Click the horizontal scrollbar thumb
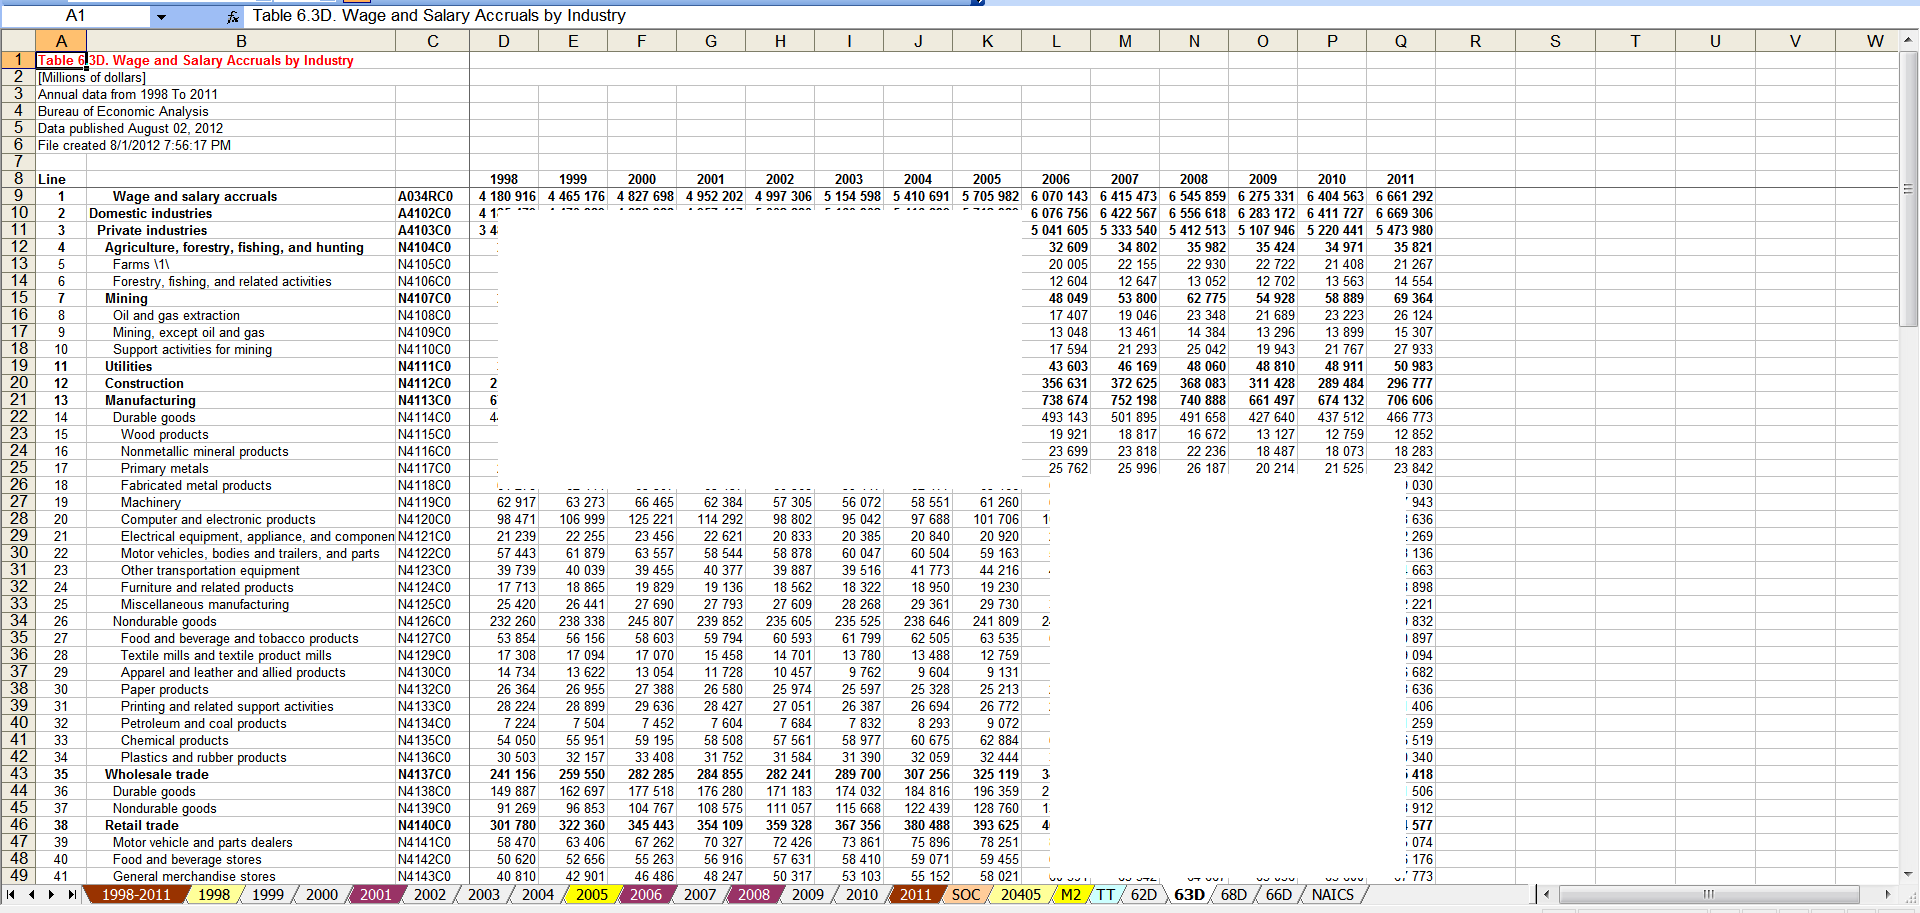This screenshot has height=913, width=1920. [1708, 895]
